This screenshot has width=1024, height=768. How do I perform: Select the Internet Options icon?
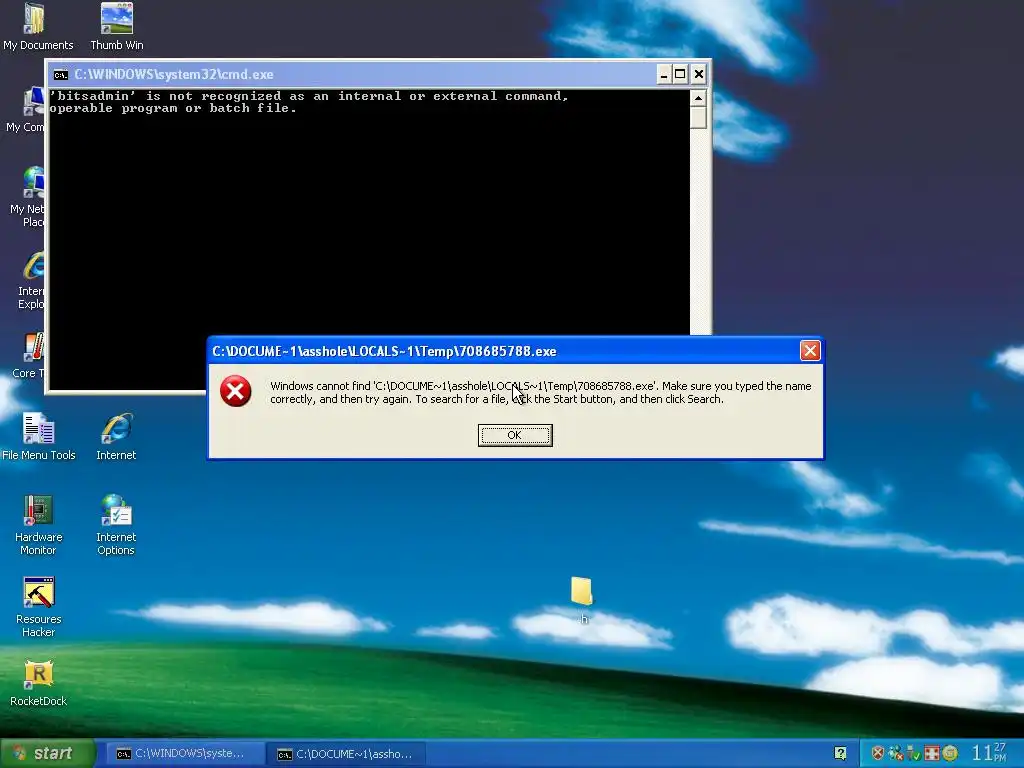click(x=116, y=524)
